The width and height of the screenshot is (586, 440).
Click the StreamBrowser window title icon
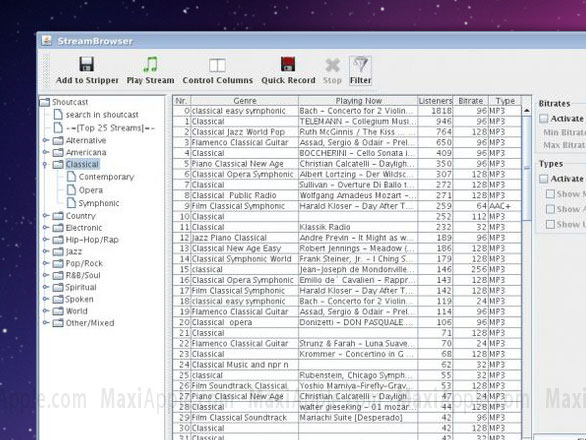tap(46, 40)
